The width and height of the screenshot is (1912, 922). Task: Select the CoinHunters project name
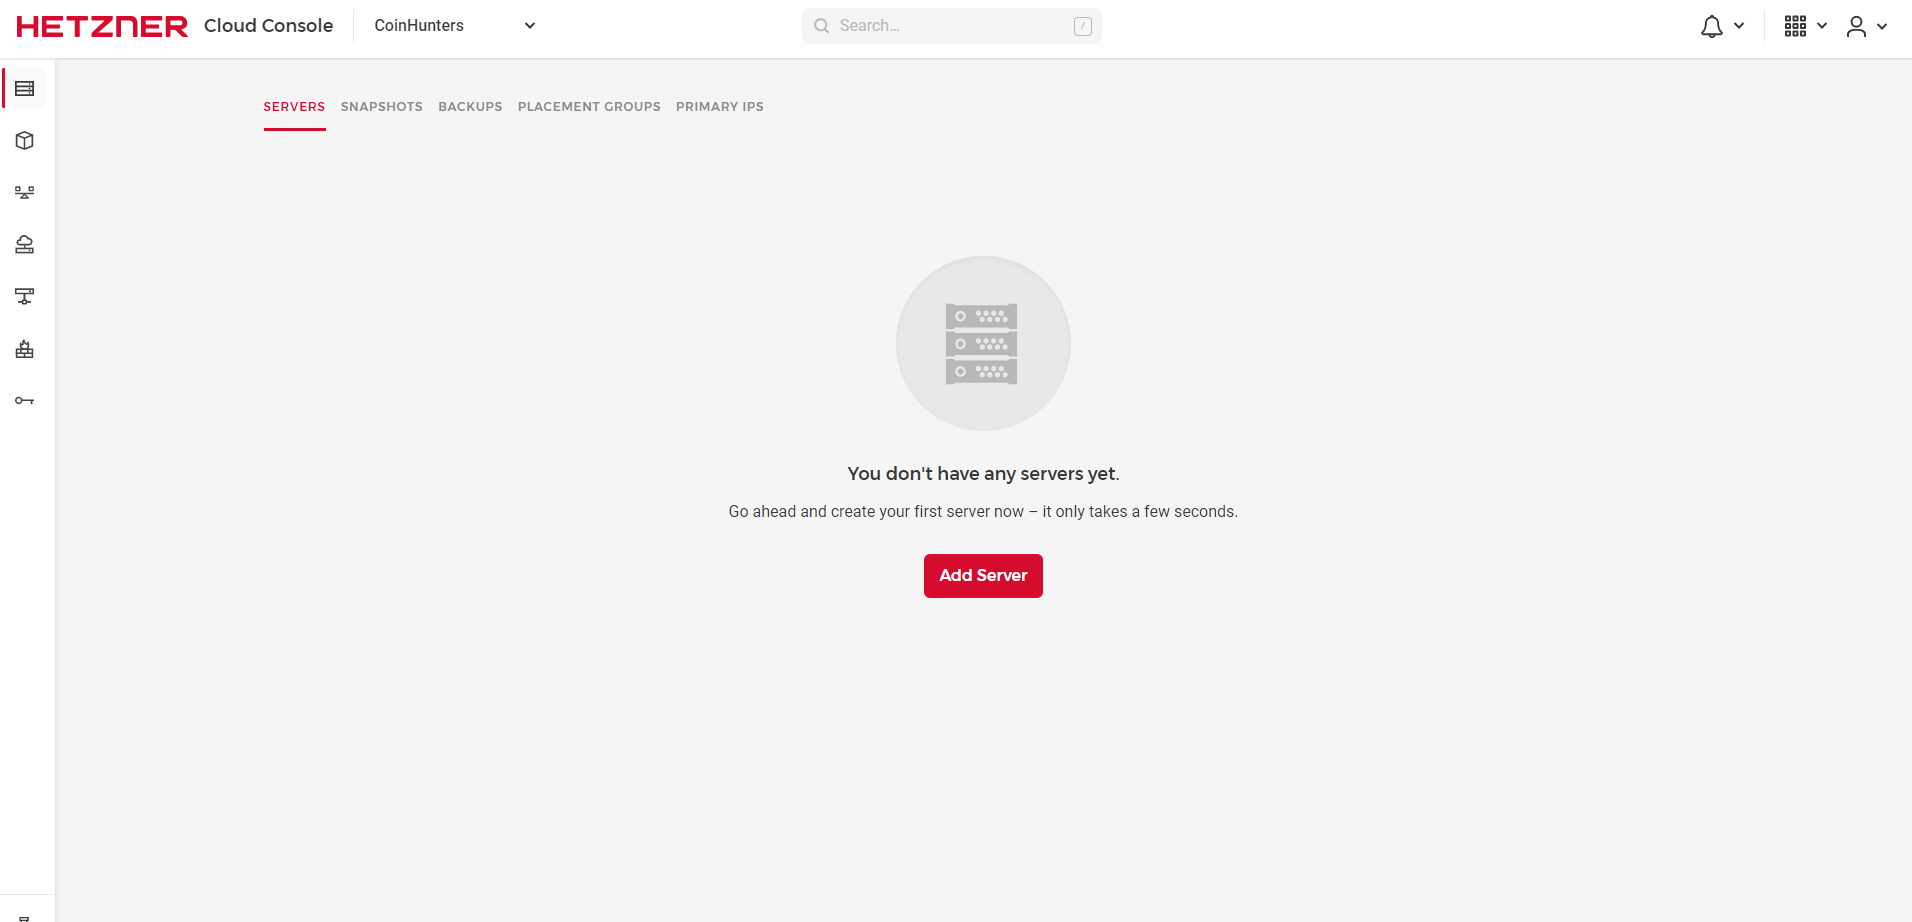(419, 26)
